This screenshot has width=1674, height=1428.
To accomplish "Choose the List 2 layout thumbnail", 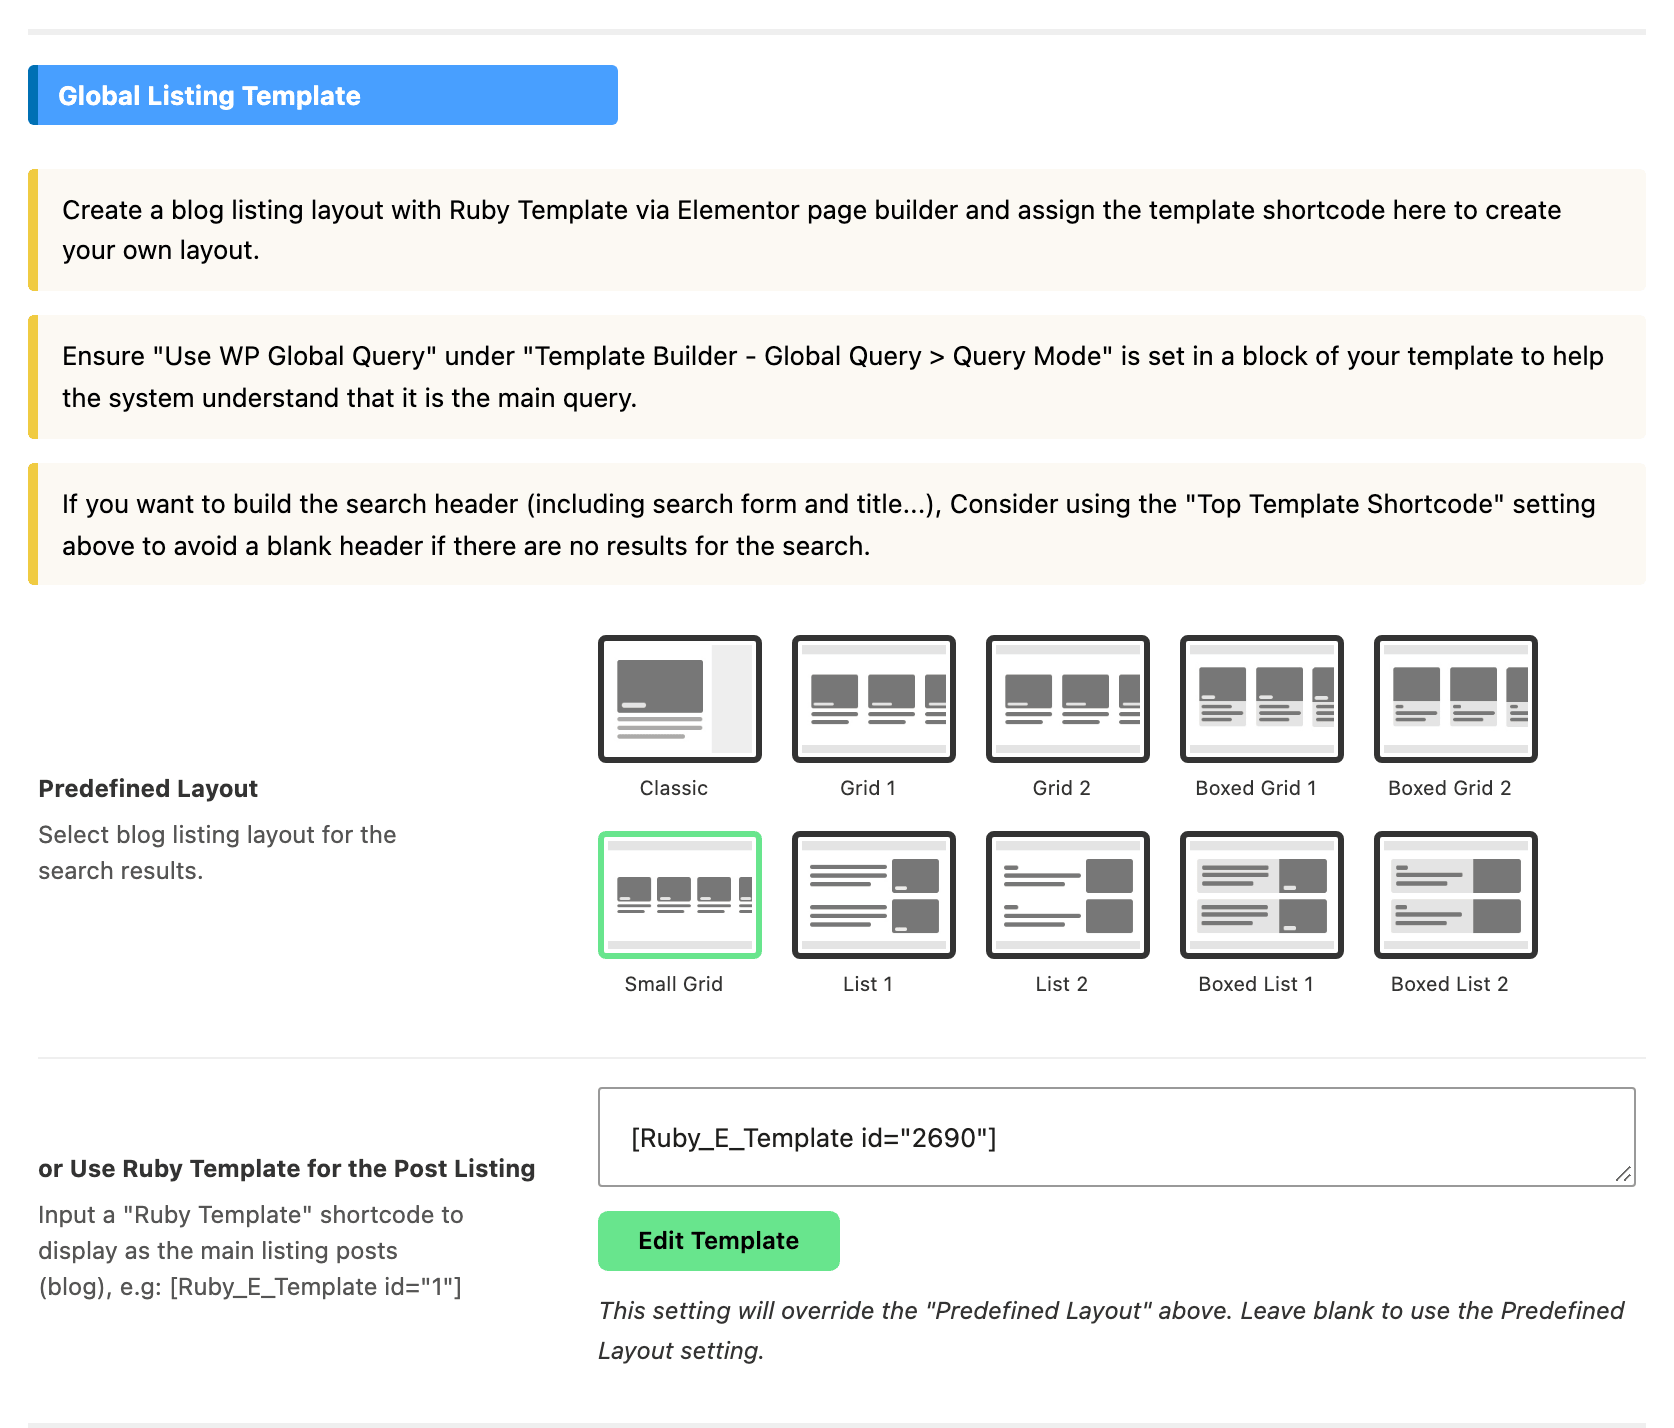I will click(x=1068, y=895).
